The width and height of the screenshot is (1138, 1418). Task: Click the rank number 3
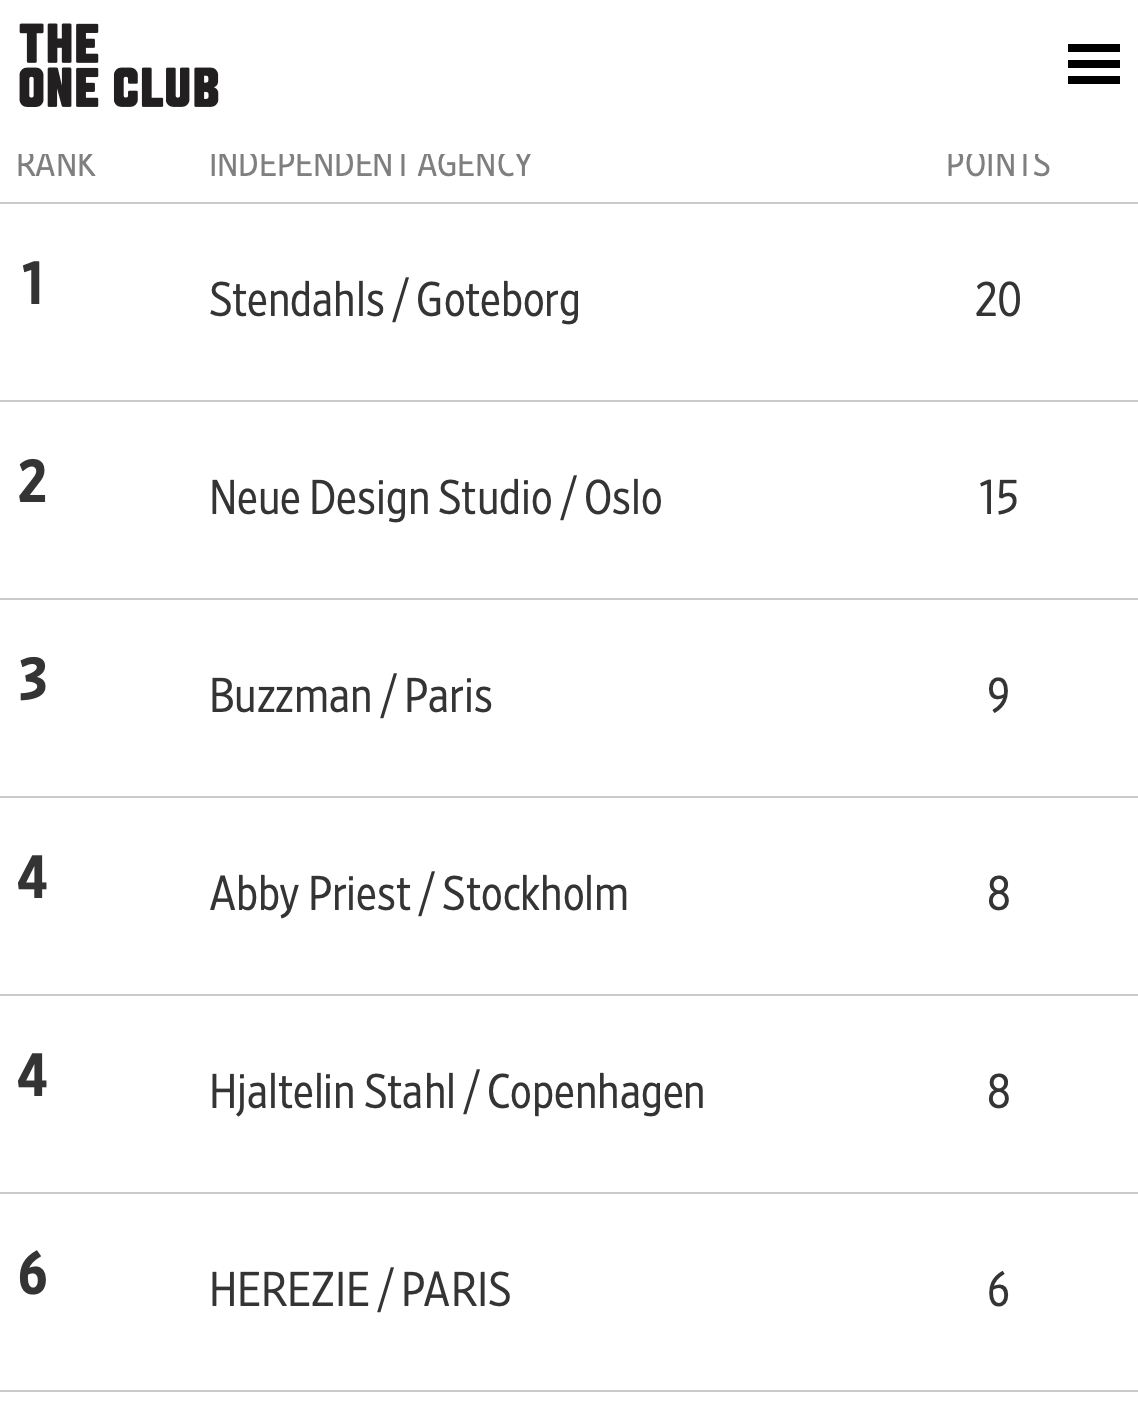pyautogui.click(x=33, y=679)
